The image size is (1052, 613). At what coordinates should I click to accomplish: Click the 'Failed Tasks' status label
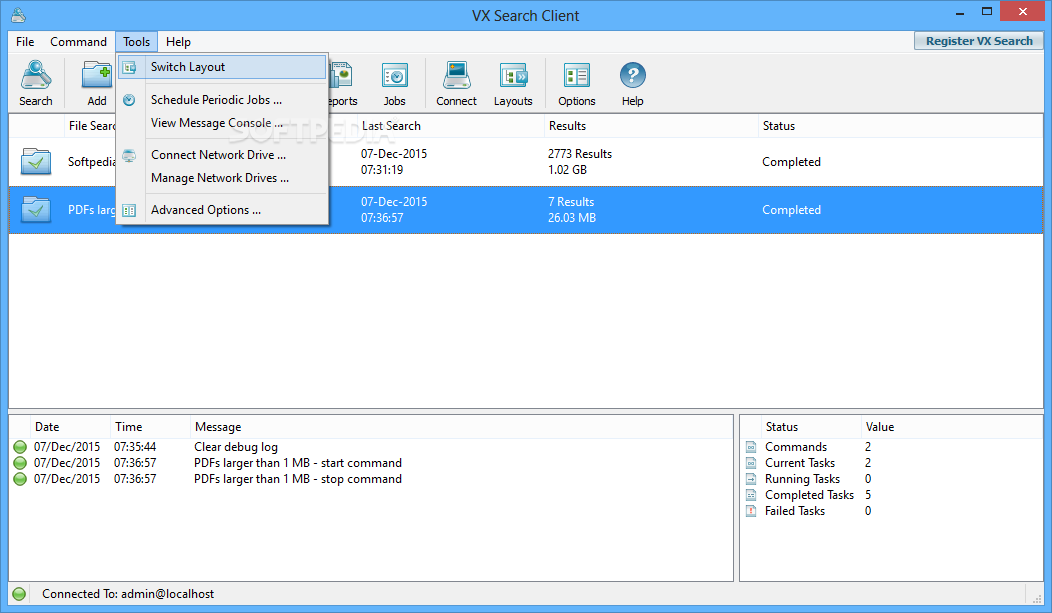pyautogui.click(x=794, y=511)
